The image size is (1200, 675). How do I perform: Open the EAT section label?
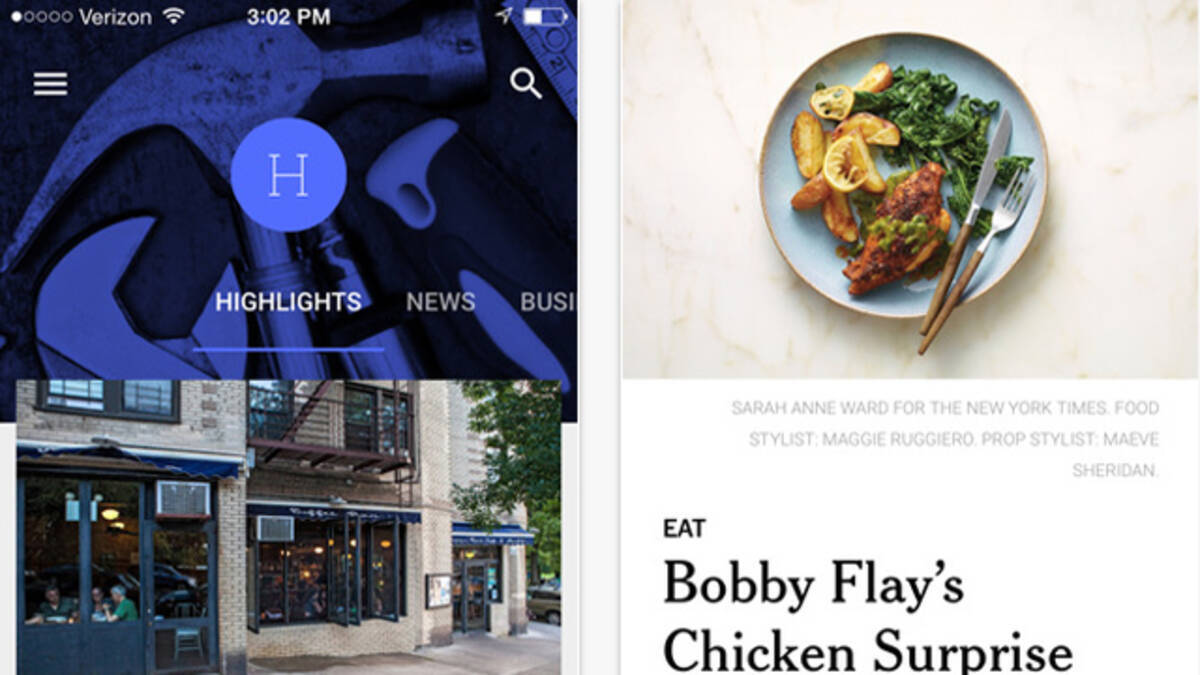click(684, 528)
